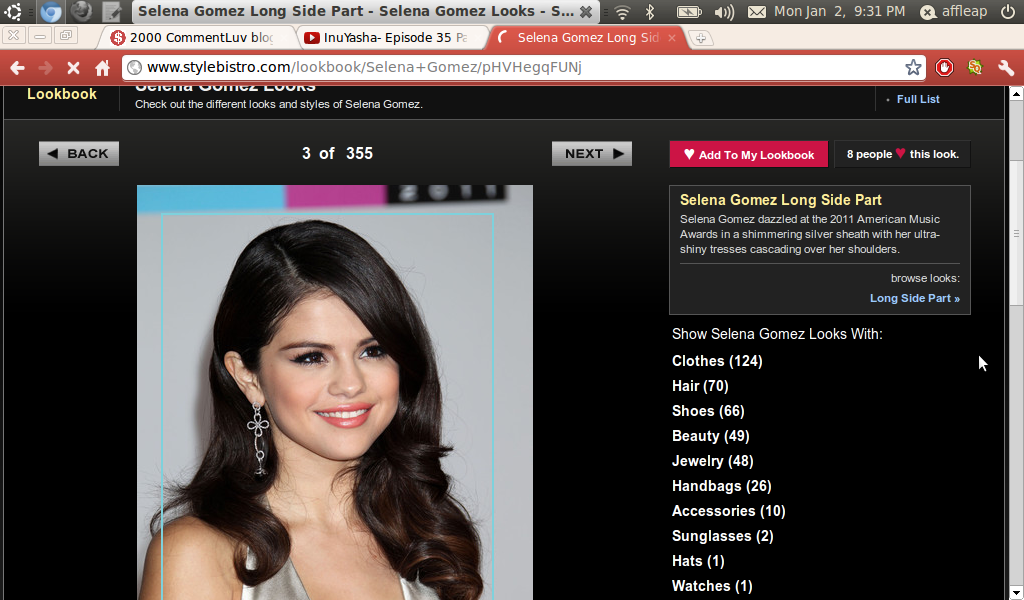Open the mail messaging indicator
The height and width of the screenshot is (600, 1024).
coord(756,12)
